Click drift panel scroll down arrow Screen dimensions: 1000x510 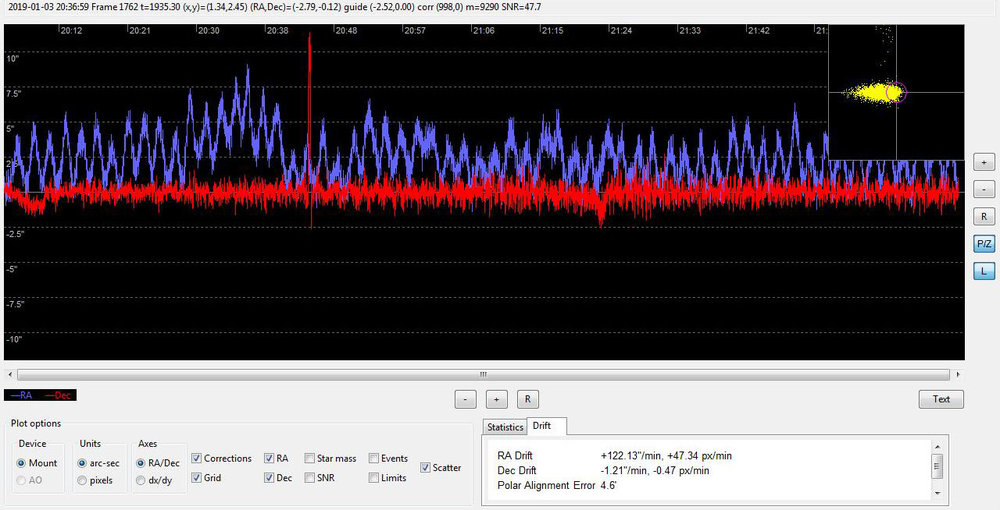[x=937, y=493]
